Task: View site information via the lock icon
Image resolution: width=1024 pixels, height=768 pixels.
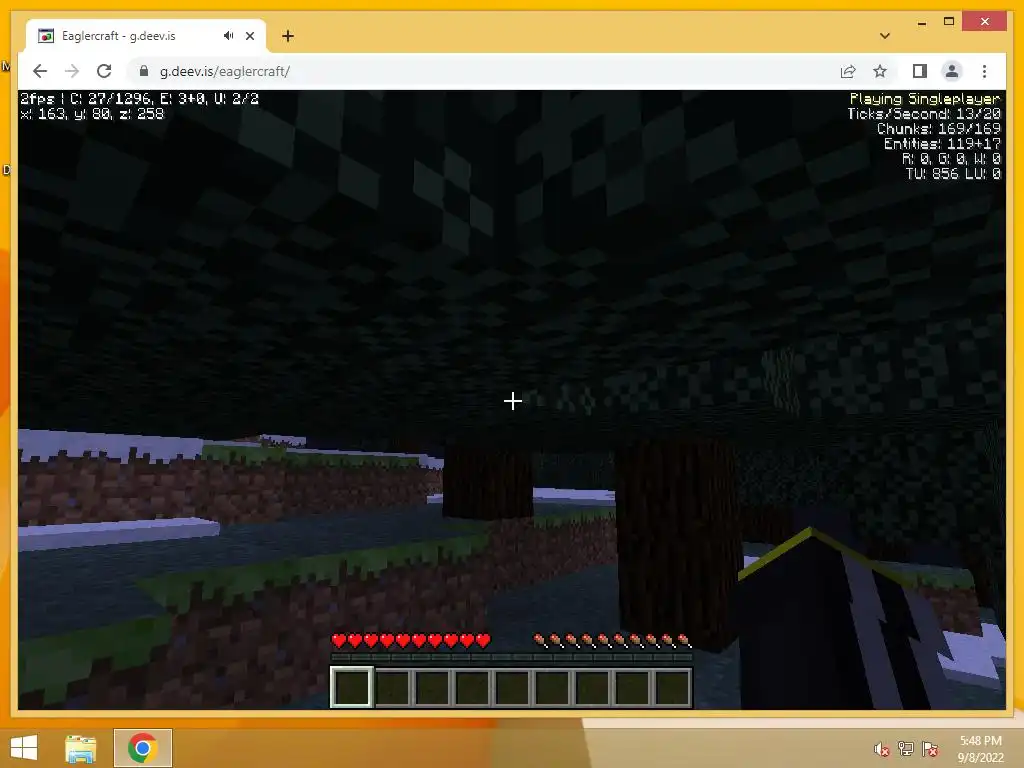Action: point(144,71)
